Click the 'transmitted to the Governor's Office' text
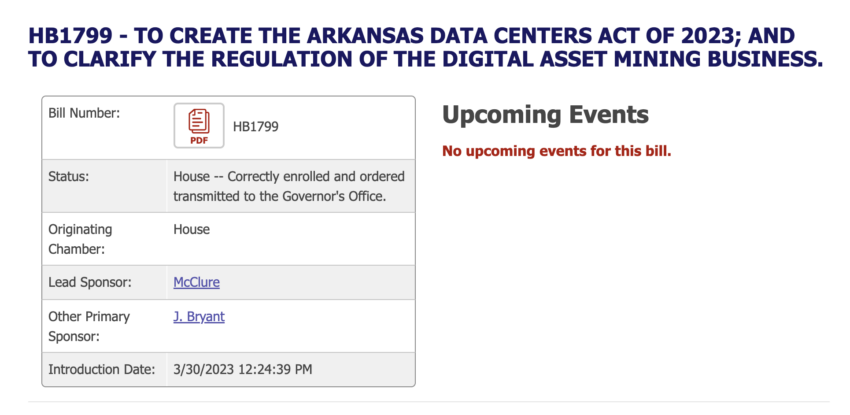Image resolution: width=850 pixels, height=415 pixels. [280, 196]
